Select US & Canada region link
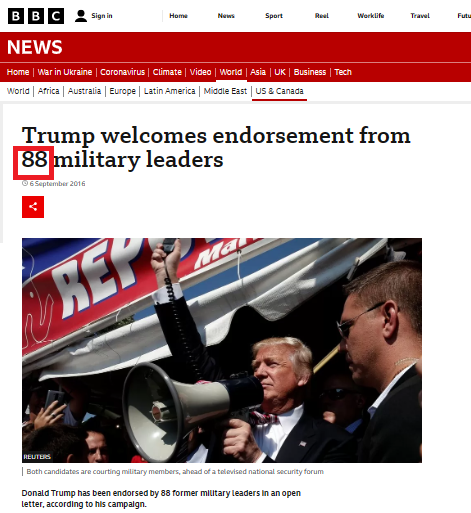Screen dimensions: 471x513 pyautogui.click(x=279, y=91)
